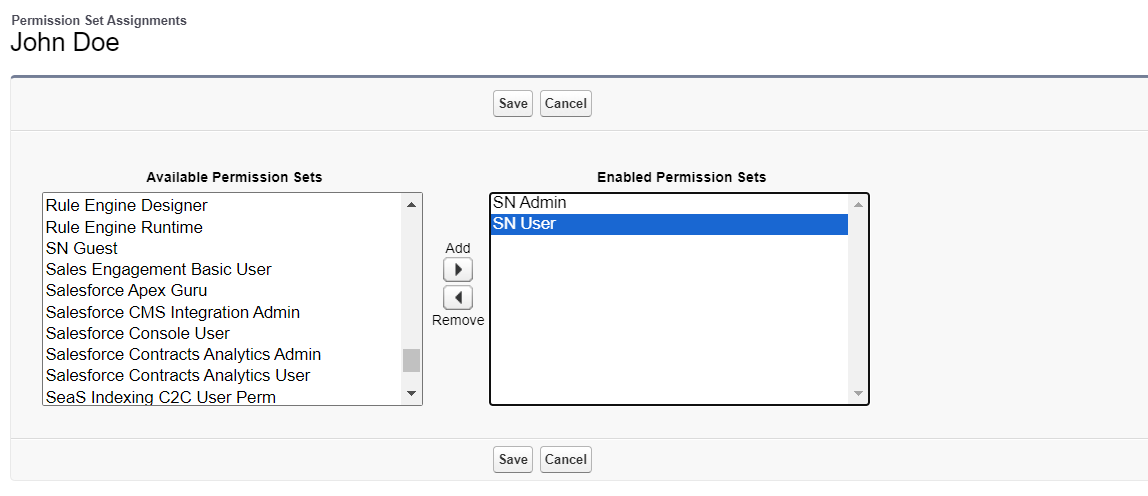
Task: Select SeaS Indexing C2C User Perm
Action: pos(223,397)
